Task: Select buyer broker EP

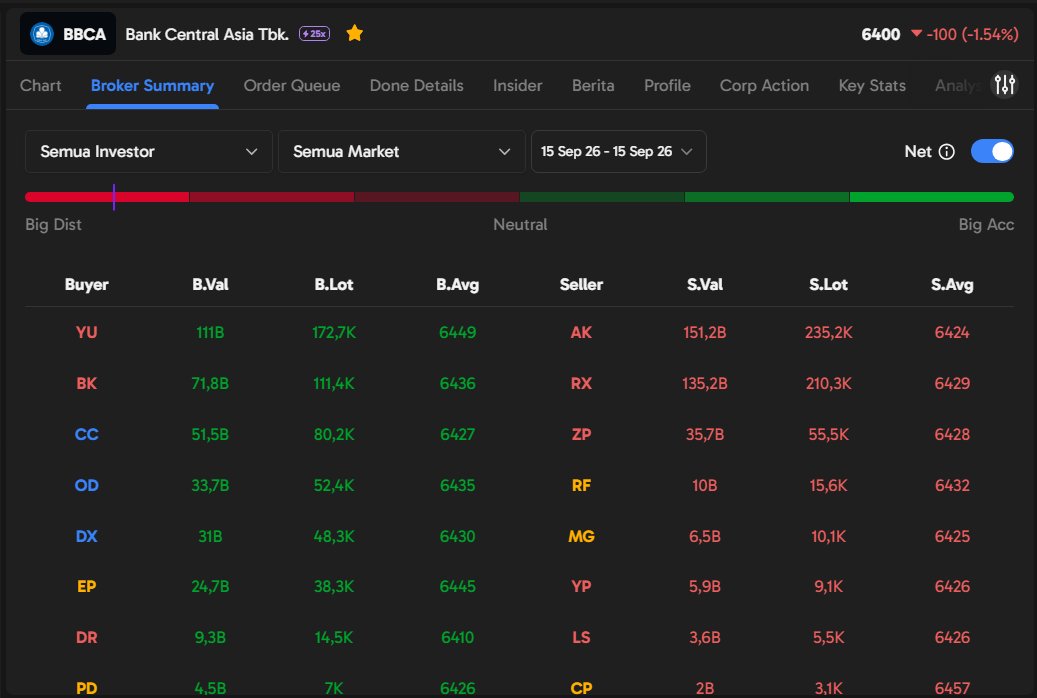Action: [87, 586]
